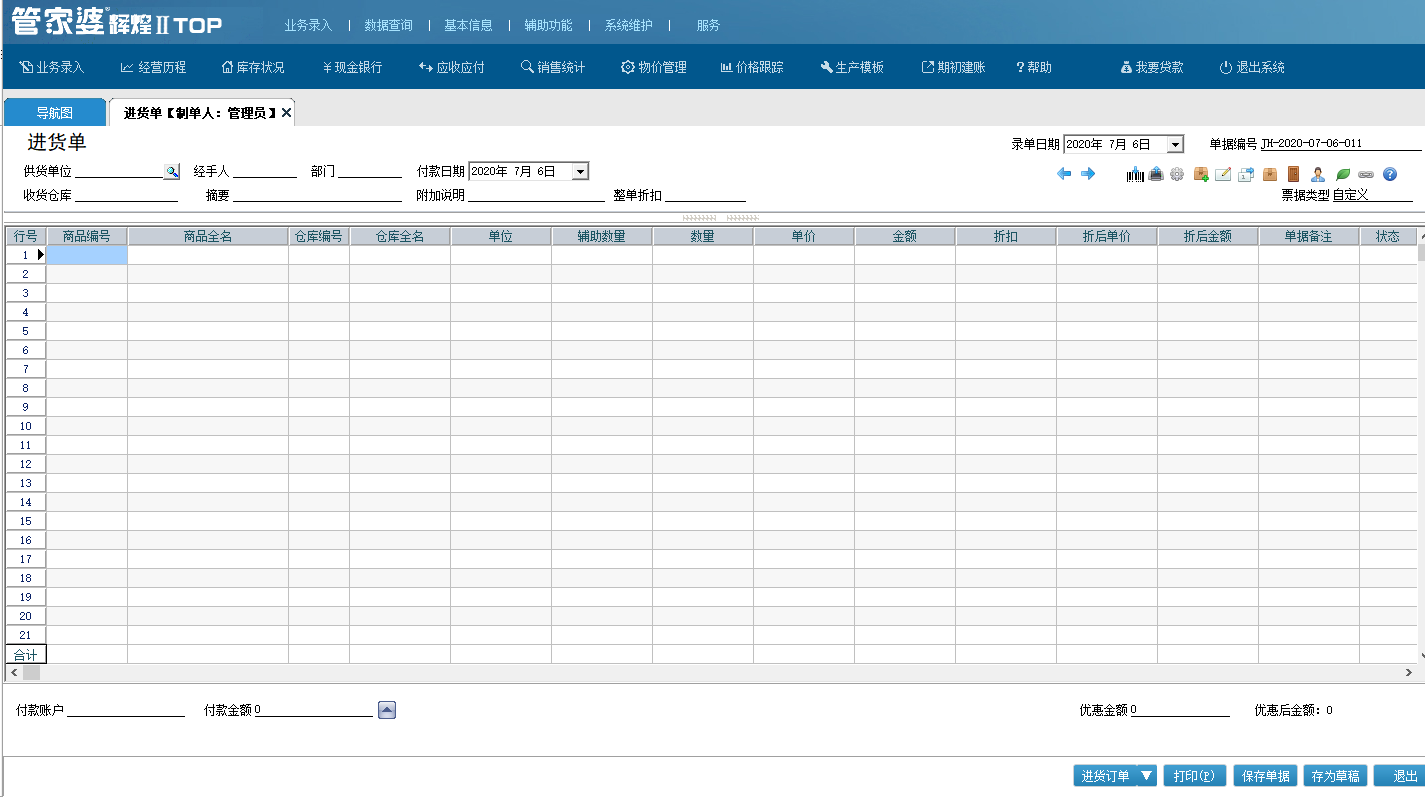Click the copy pages icon with arrow
The image size is (1425, 797).
[x=1246, y=174]
